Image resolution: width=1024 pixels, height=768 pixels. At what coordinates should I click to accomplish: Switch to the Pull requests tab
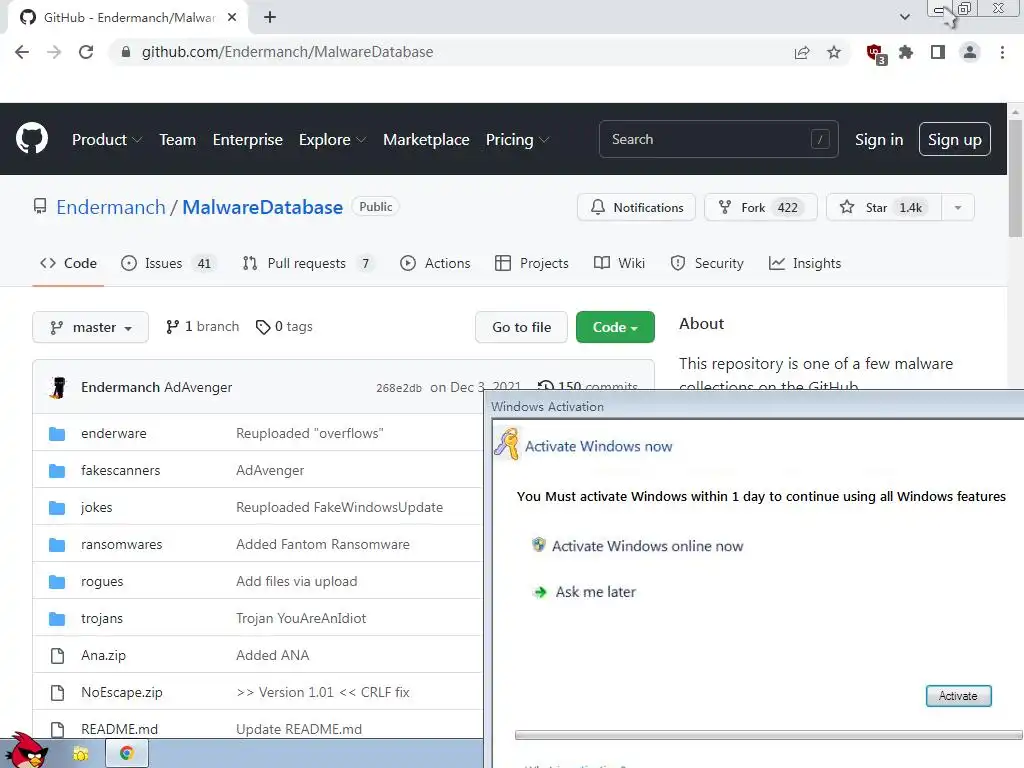(x=308, y=263)
